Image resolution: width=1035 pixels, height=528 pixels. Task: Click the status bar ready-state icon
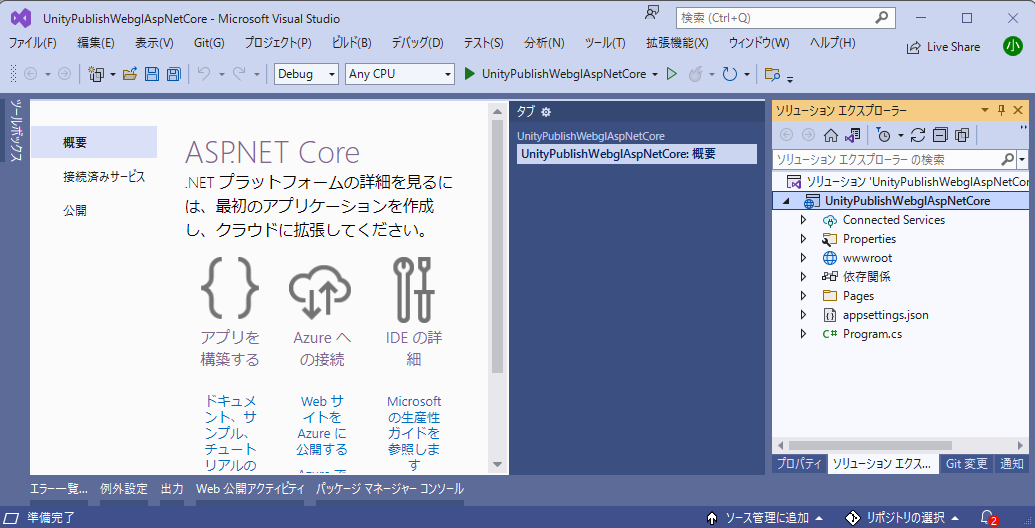(12, 517)
